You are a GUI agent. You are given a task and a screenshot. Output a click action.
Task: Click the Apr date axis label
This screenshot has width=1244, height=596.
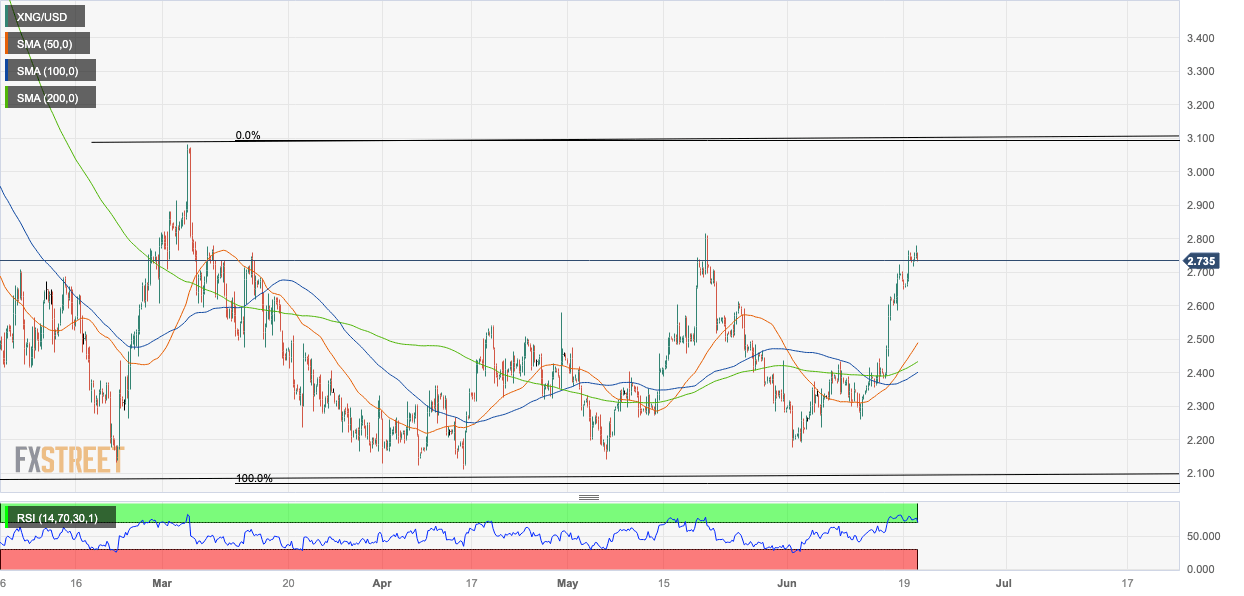381,582
